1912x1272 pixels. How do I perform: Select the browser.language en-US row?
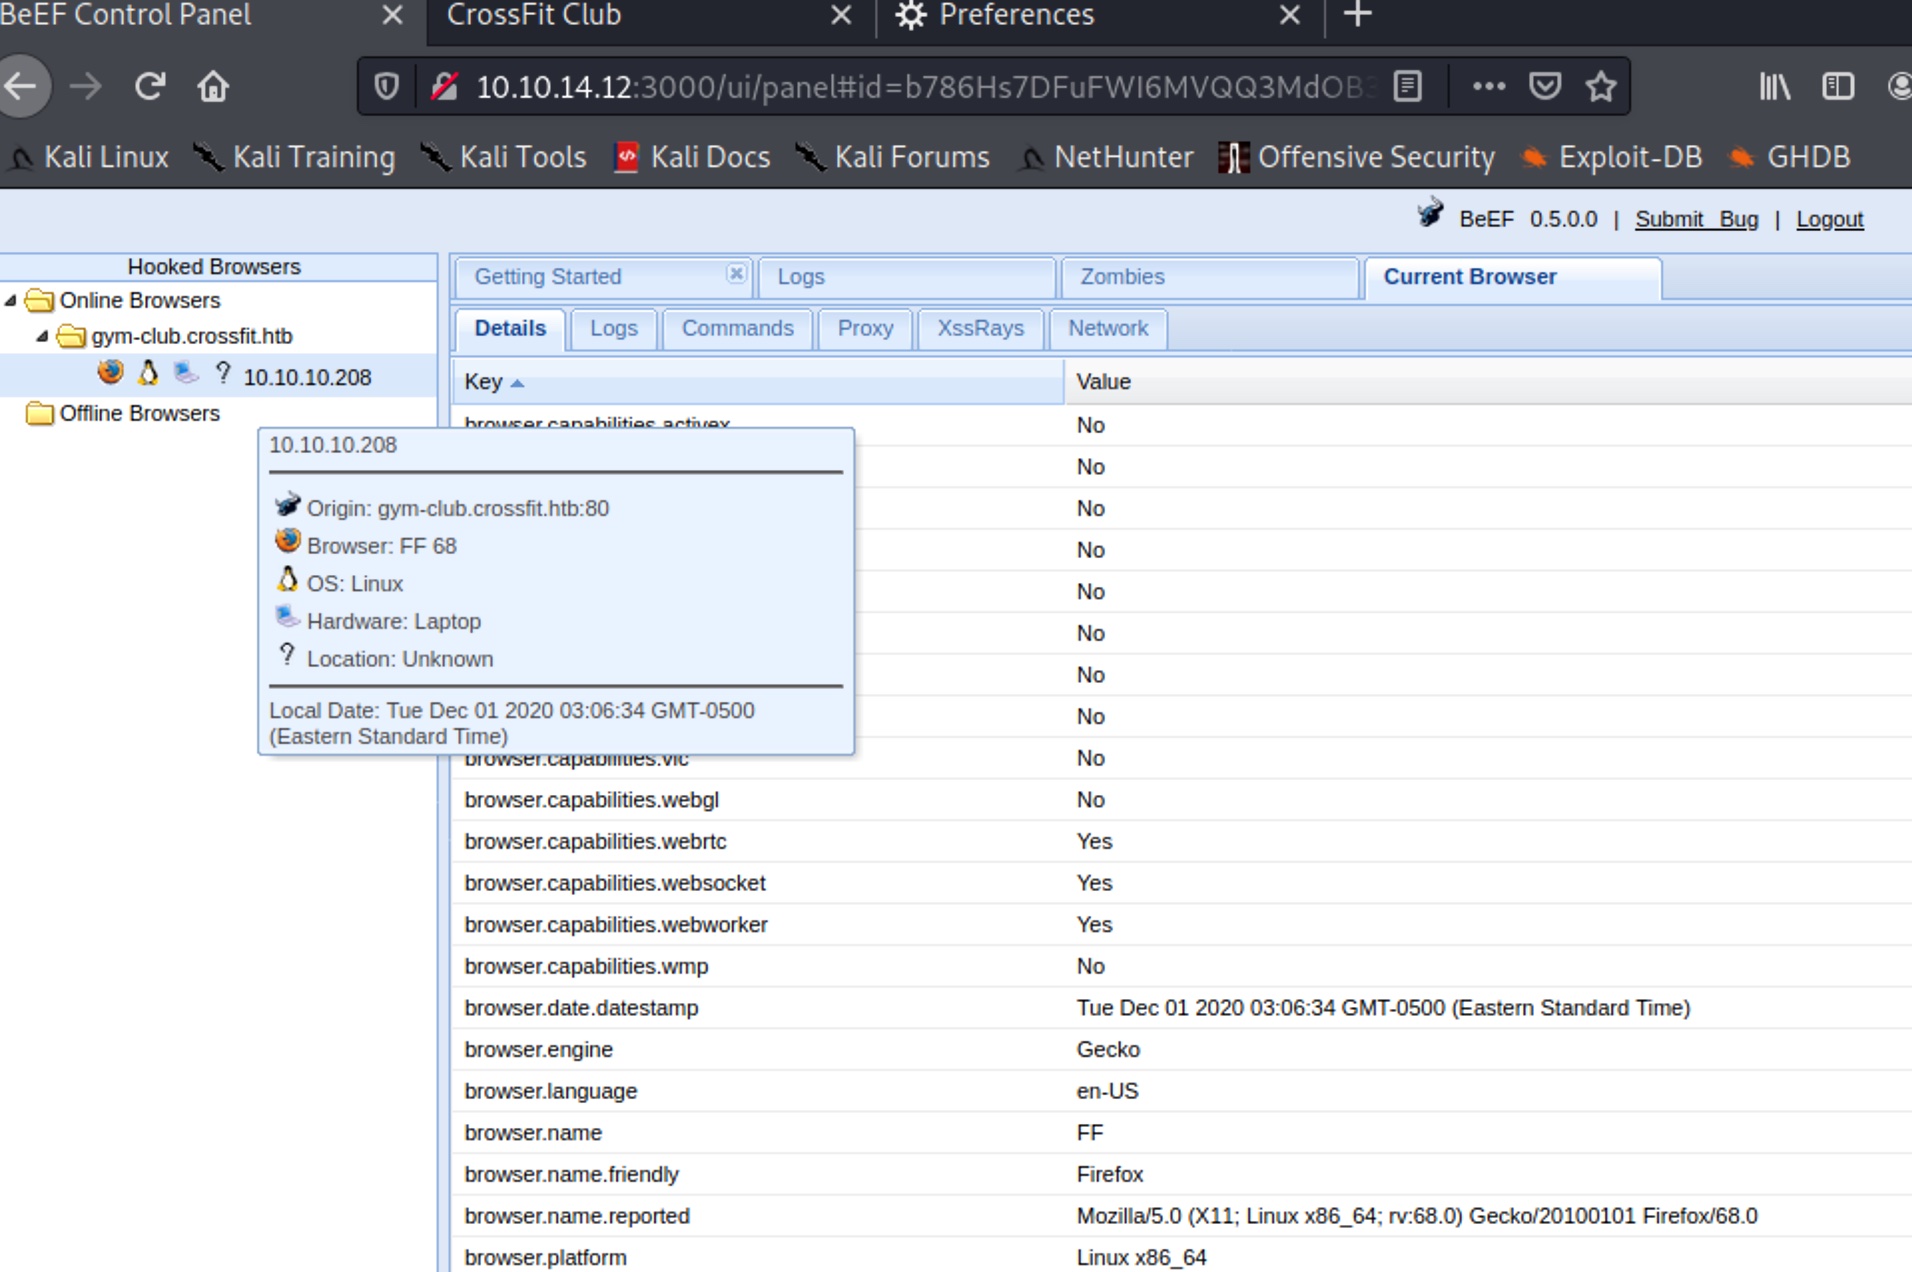(x=1182, y=1091)
